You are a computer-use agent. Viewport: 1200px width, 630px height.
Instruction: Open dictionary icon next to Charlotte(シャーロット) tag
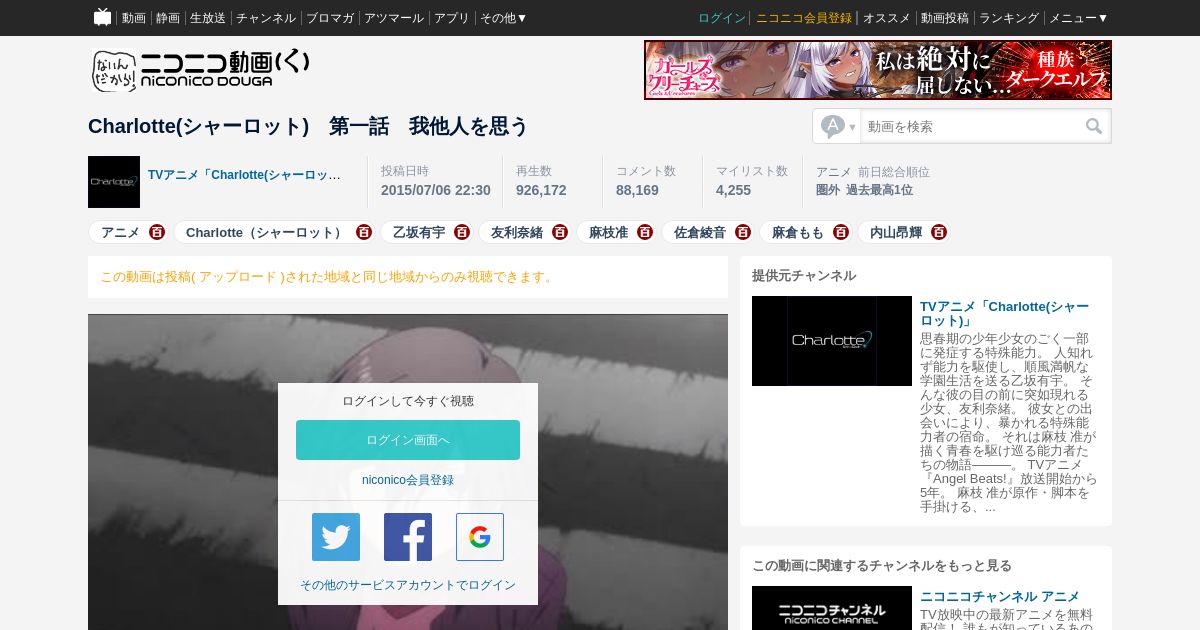[364, 232]
